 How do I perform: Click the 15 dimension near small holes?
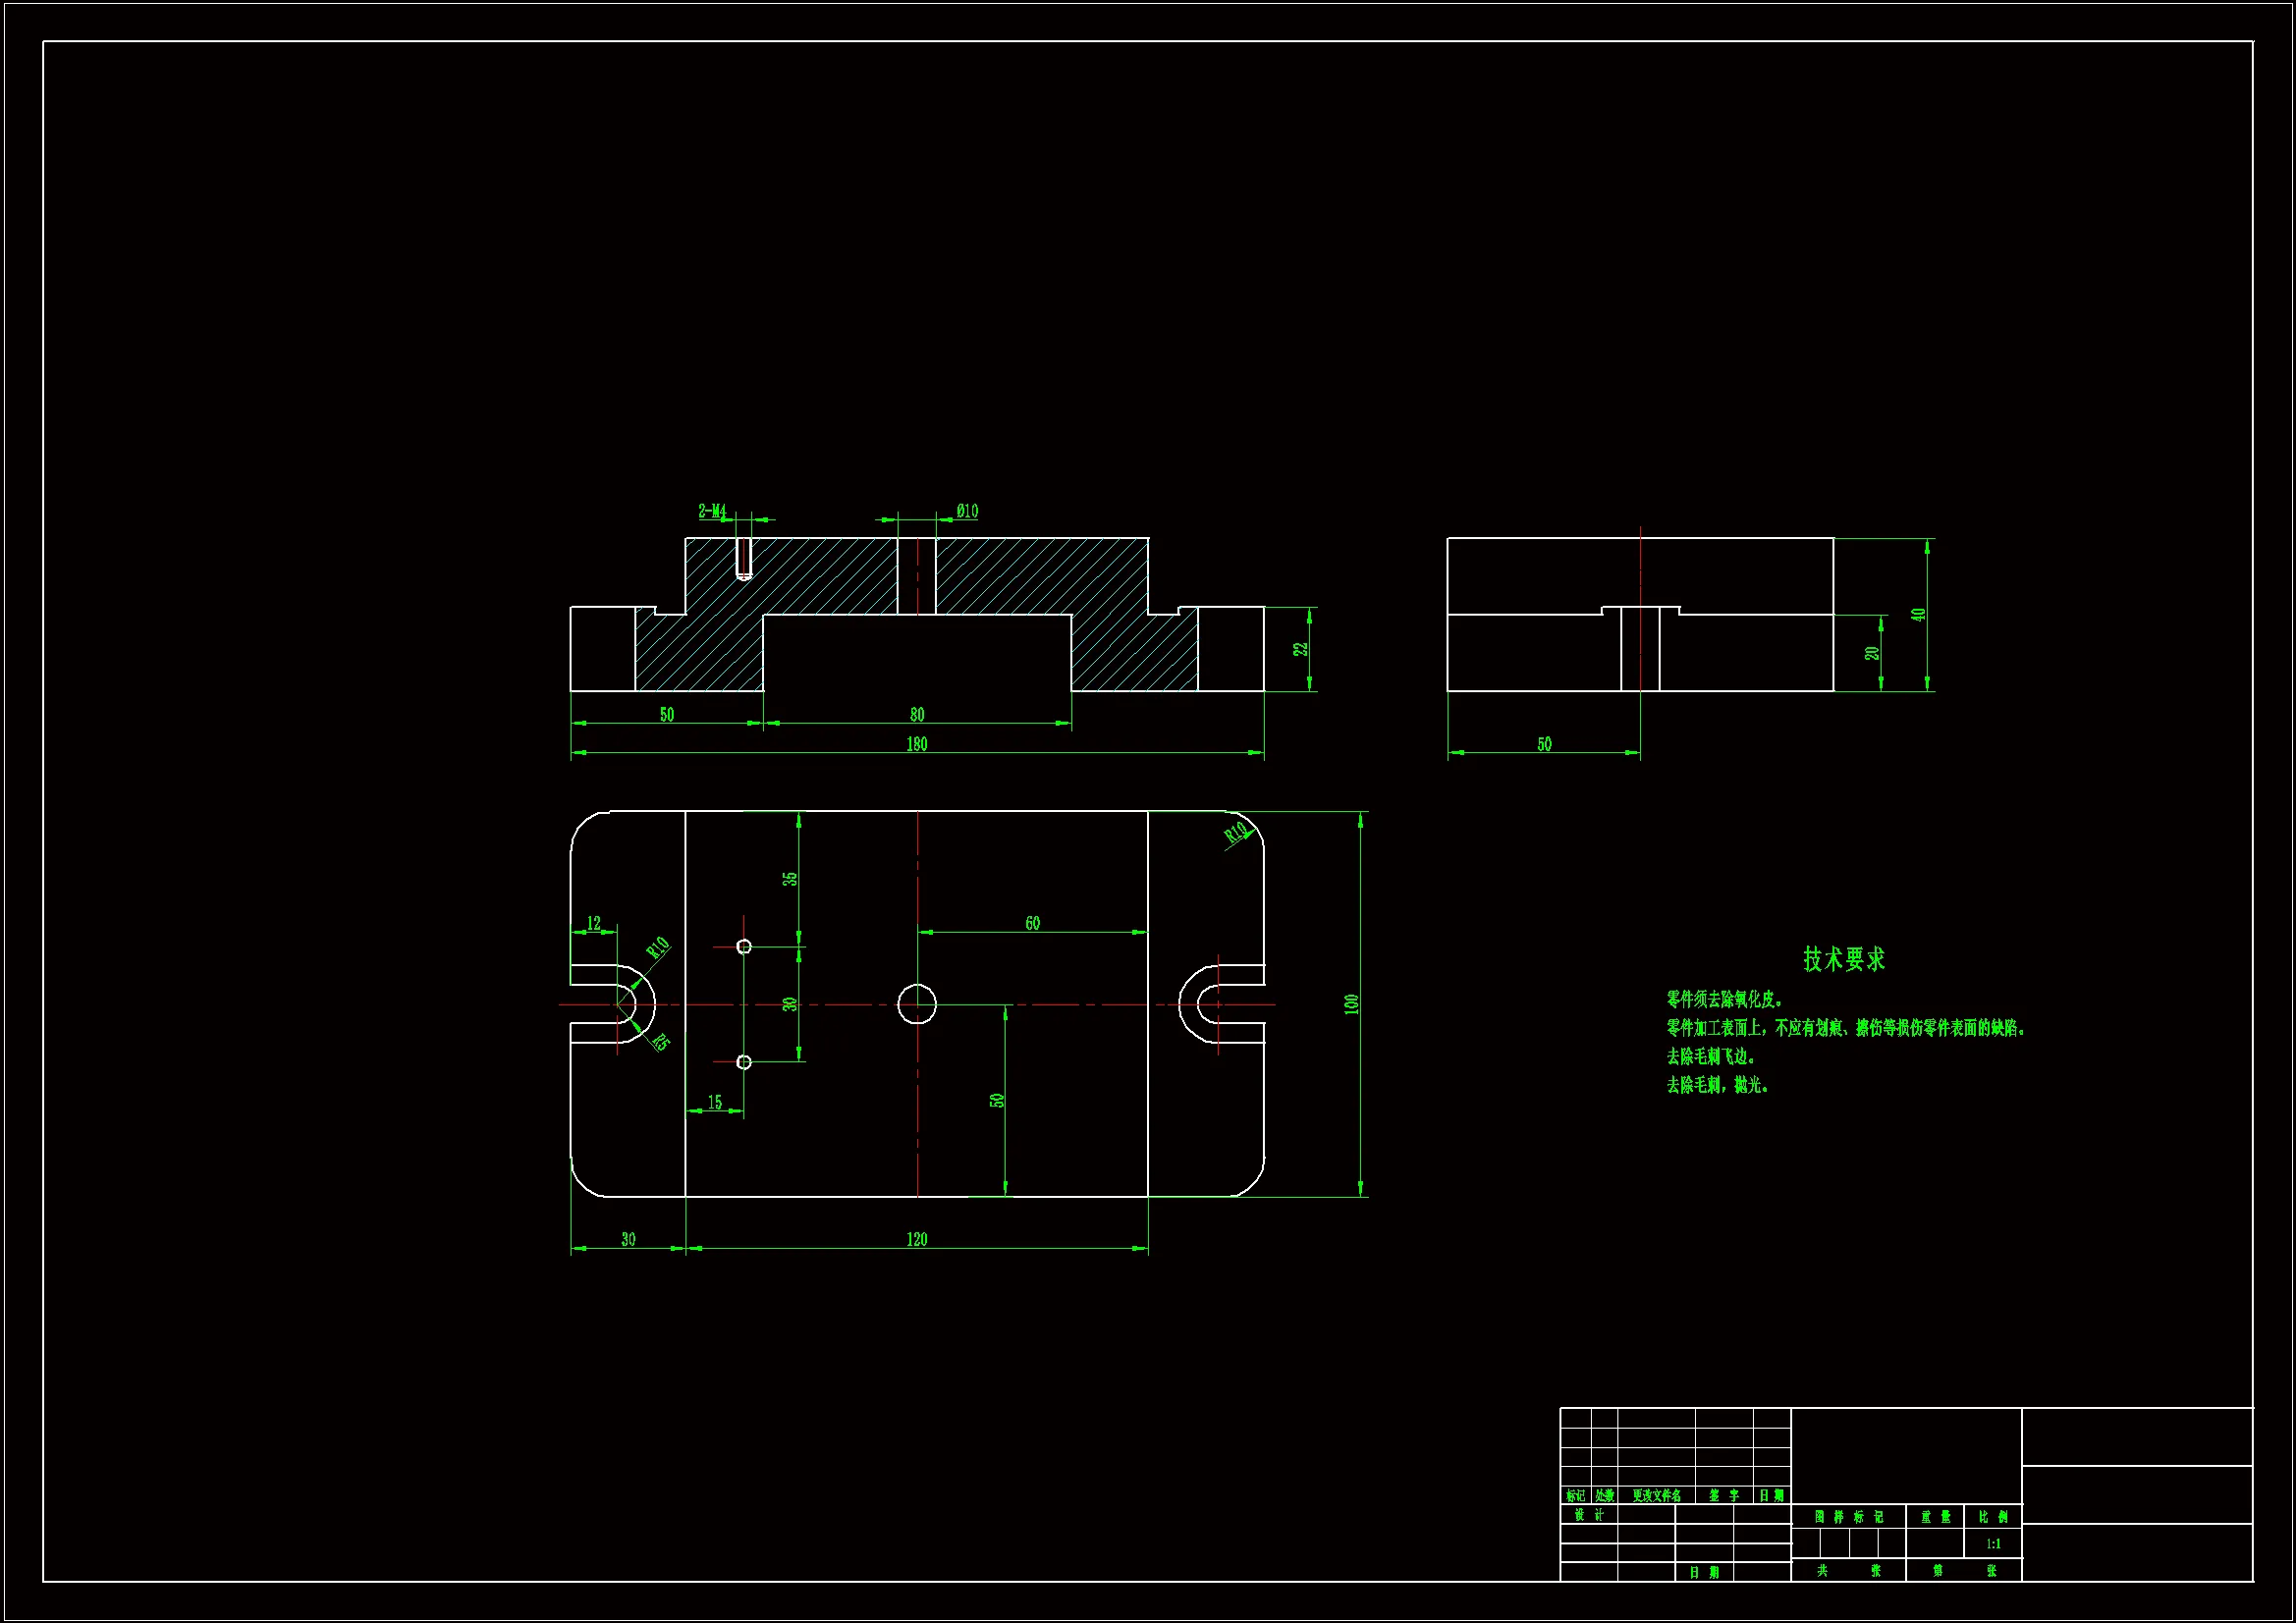coord(714,1102)
